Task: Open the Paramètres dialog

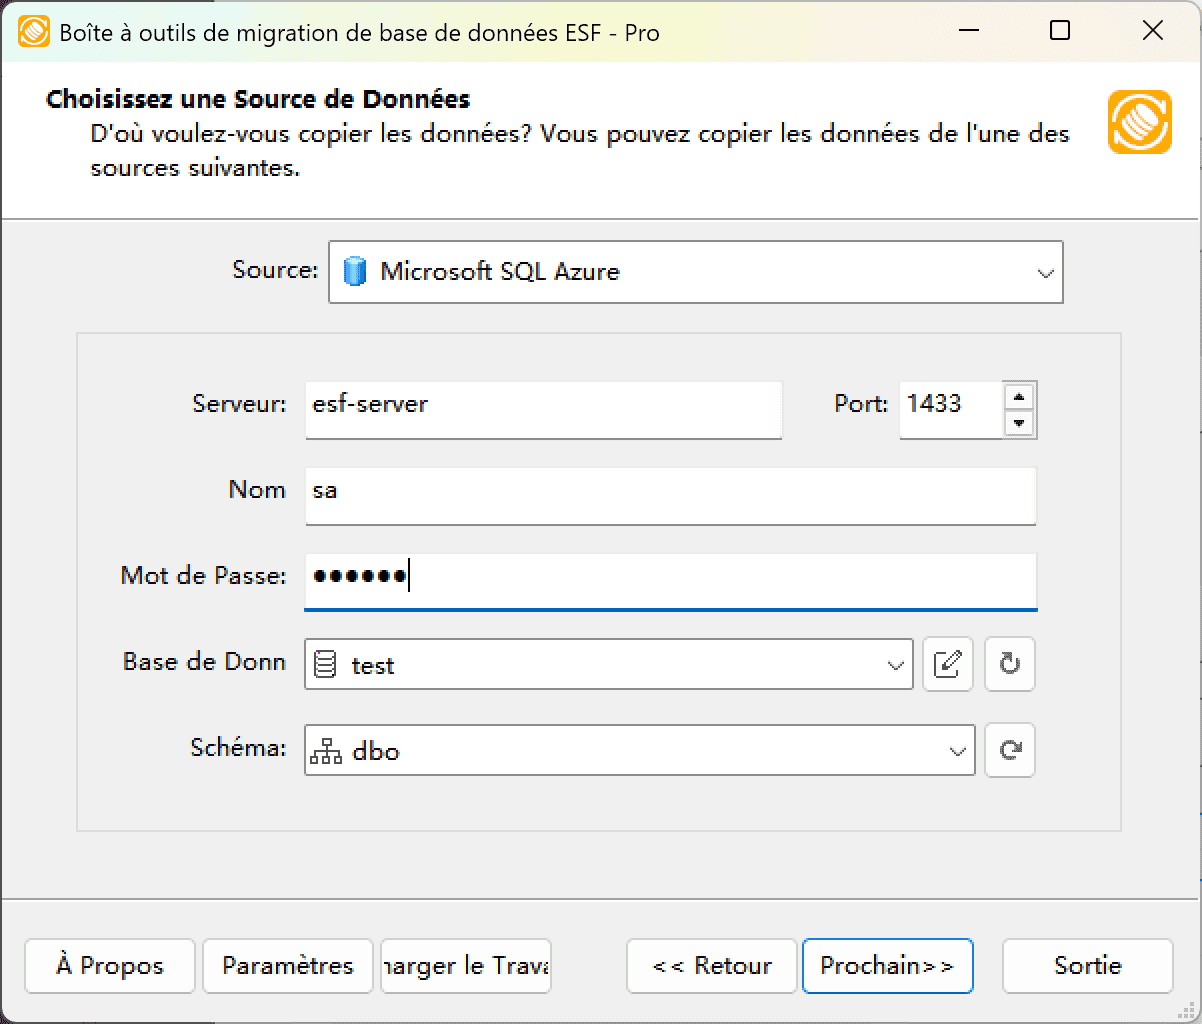Action: pyautogui.click(x=287, y=966)
